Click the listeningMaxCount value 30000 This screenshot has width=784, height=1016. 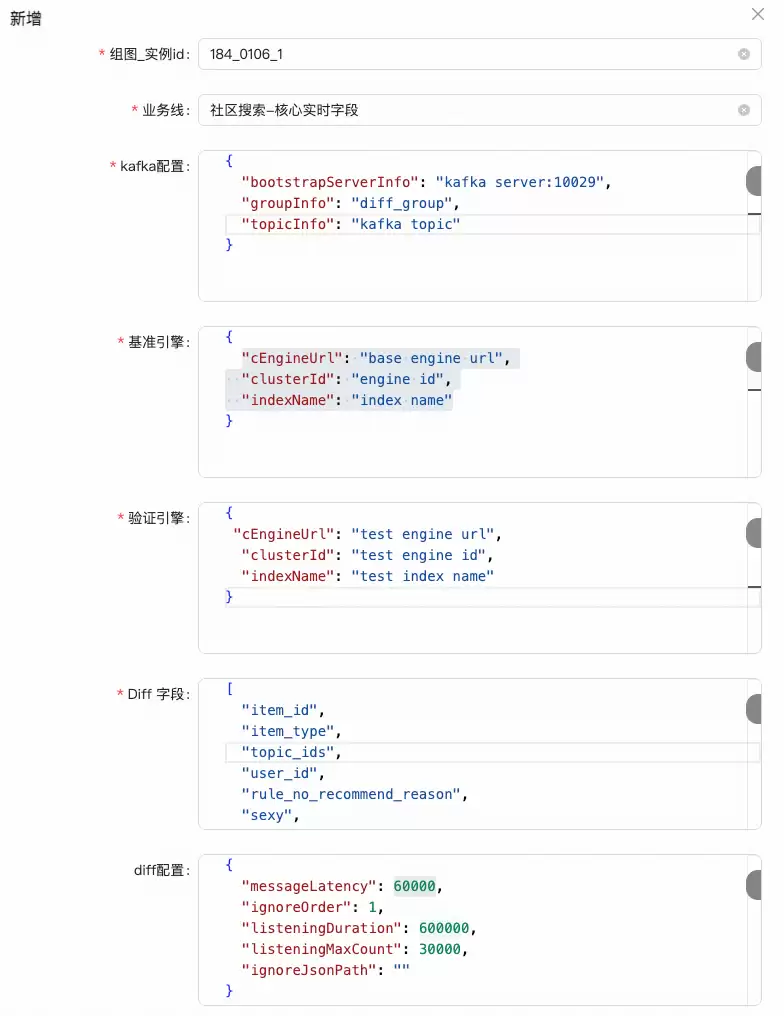click(x=440, y=949)
